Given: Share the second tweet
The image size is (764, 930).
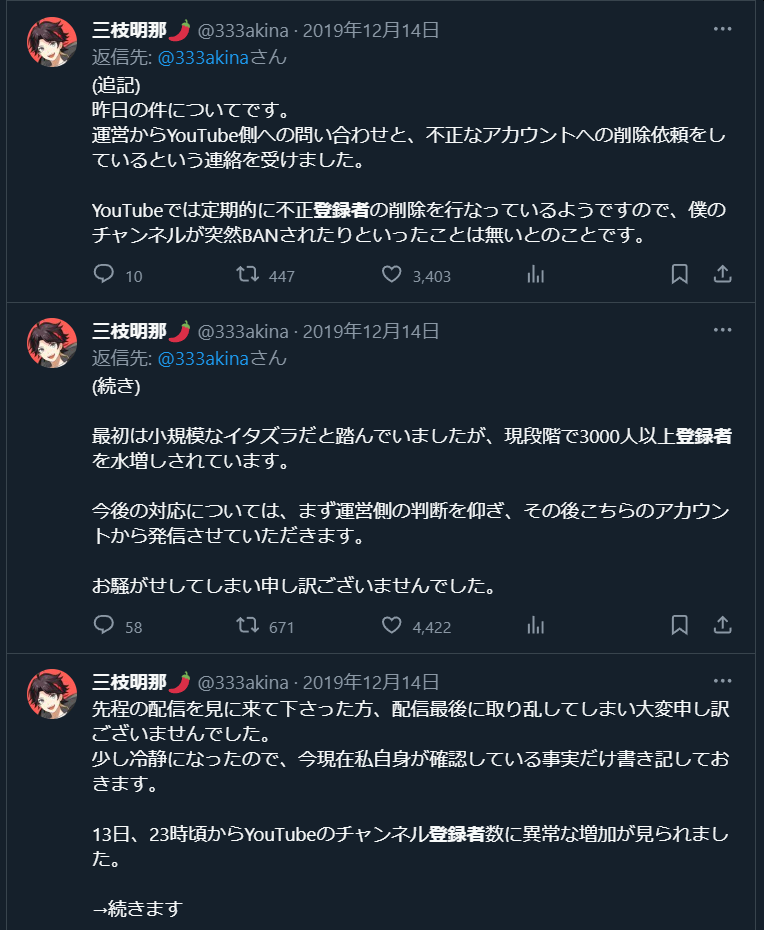Looking at the screenshot, I should (723, 626).
